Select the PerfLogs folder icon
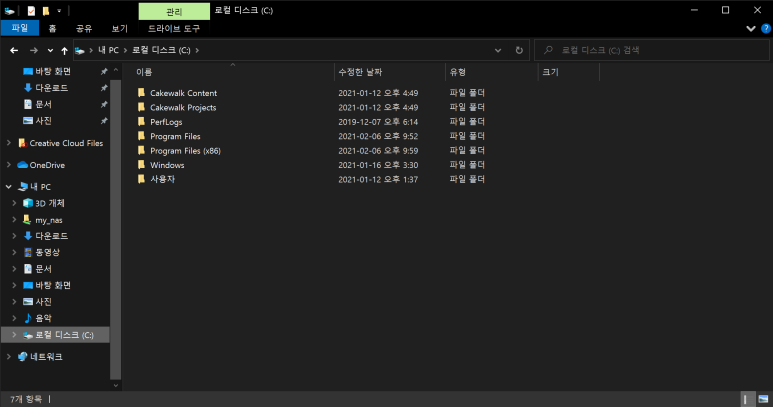773x407 pixels. point(141,121)
